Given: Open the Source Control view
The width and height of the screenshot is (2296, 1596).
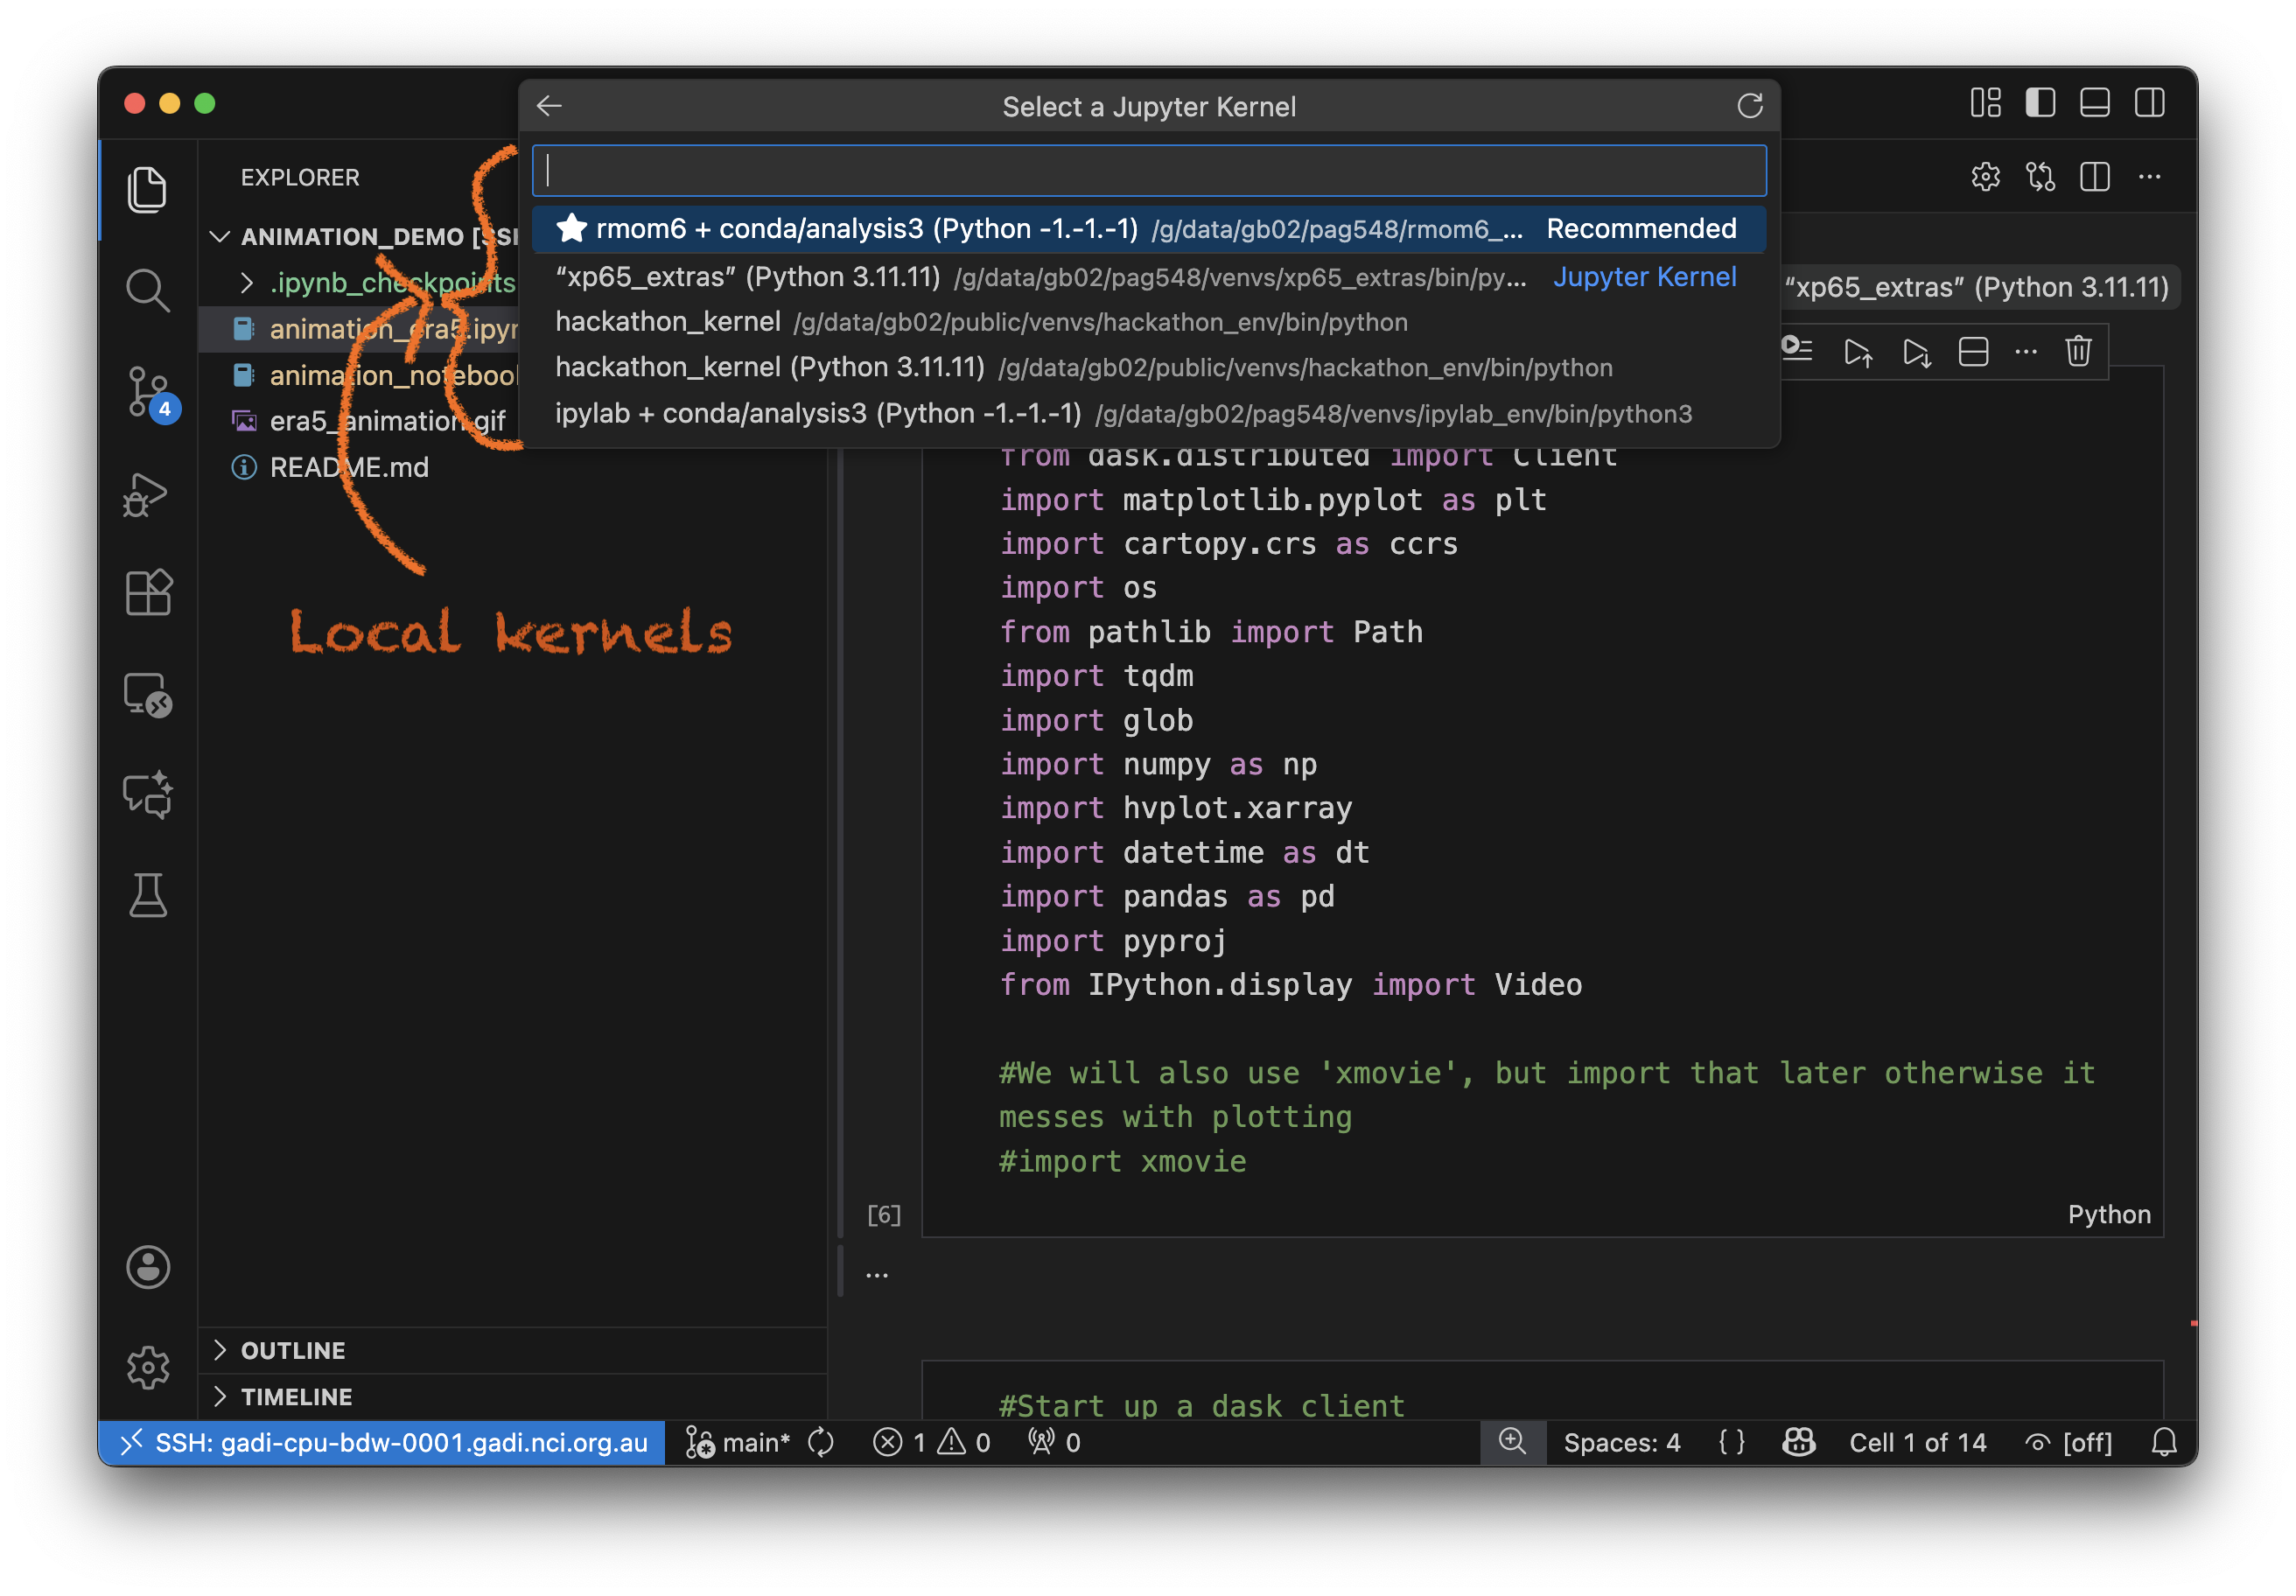Looking at the screenshot, I should point(148,391).
